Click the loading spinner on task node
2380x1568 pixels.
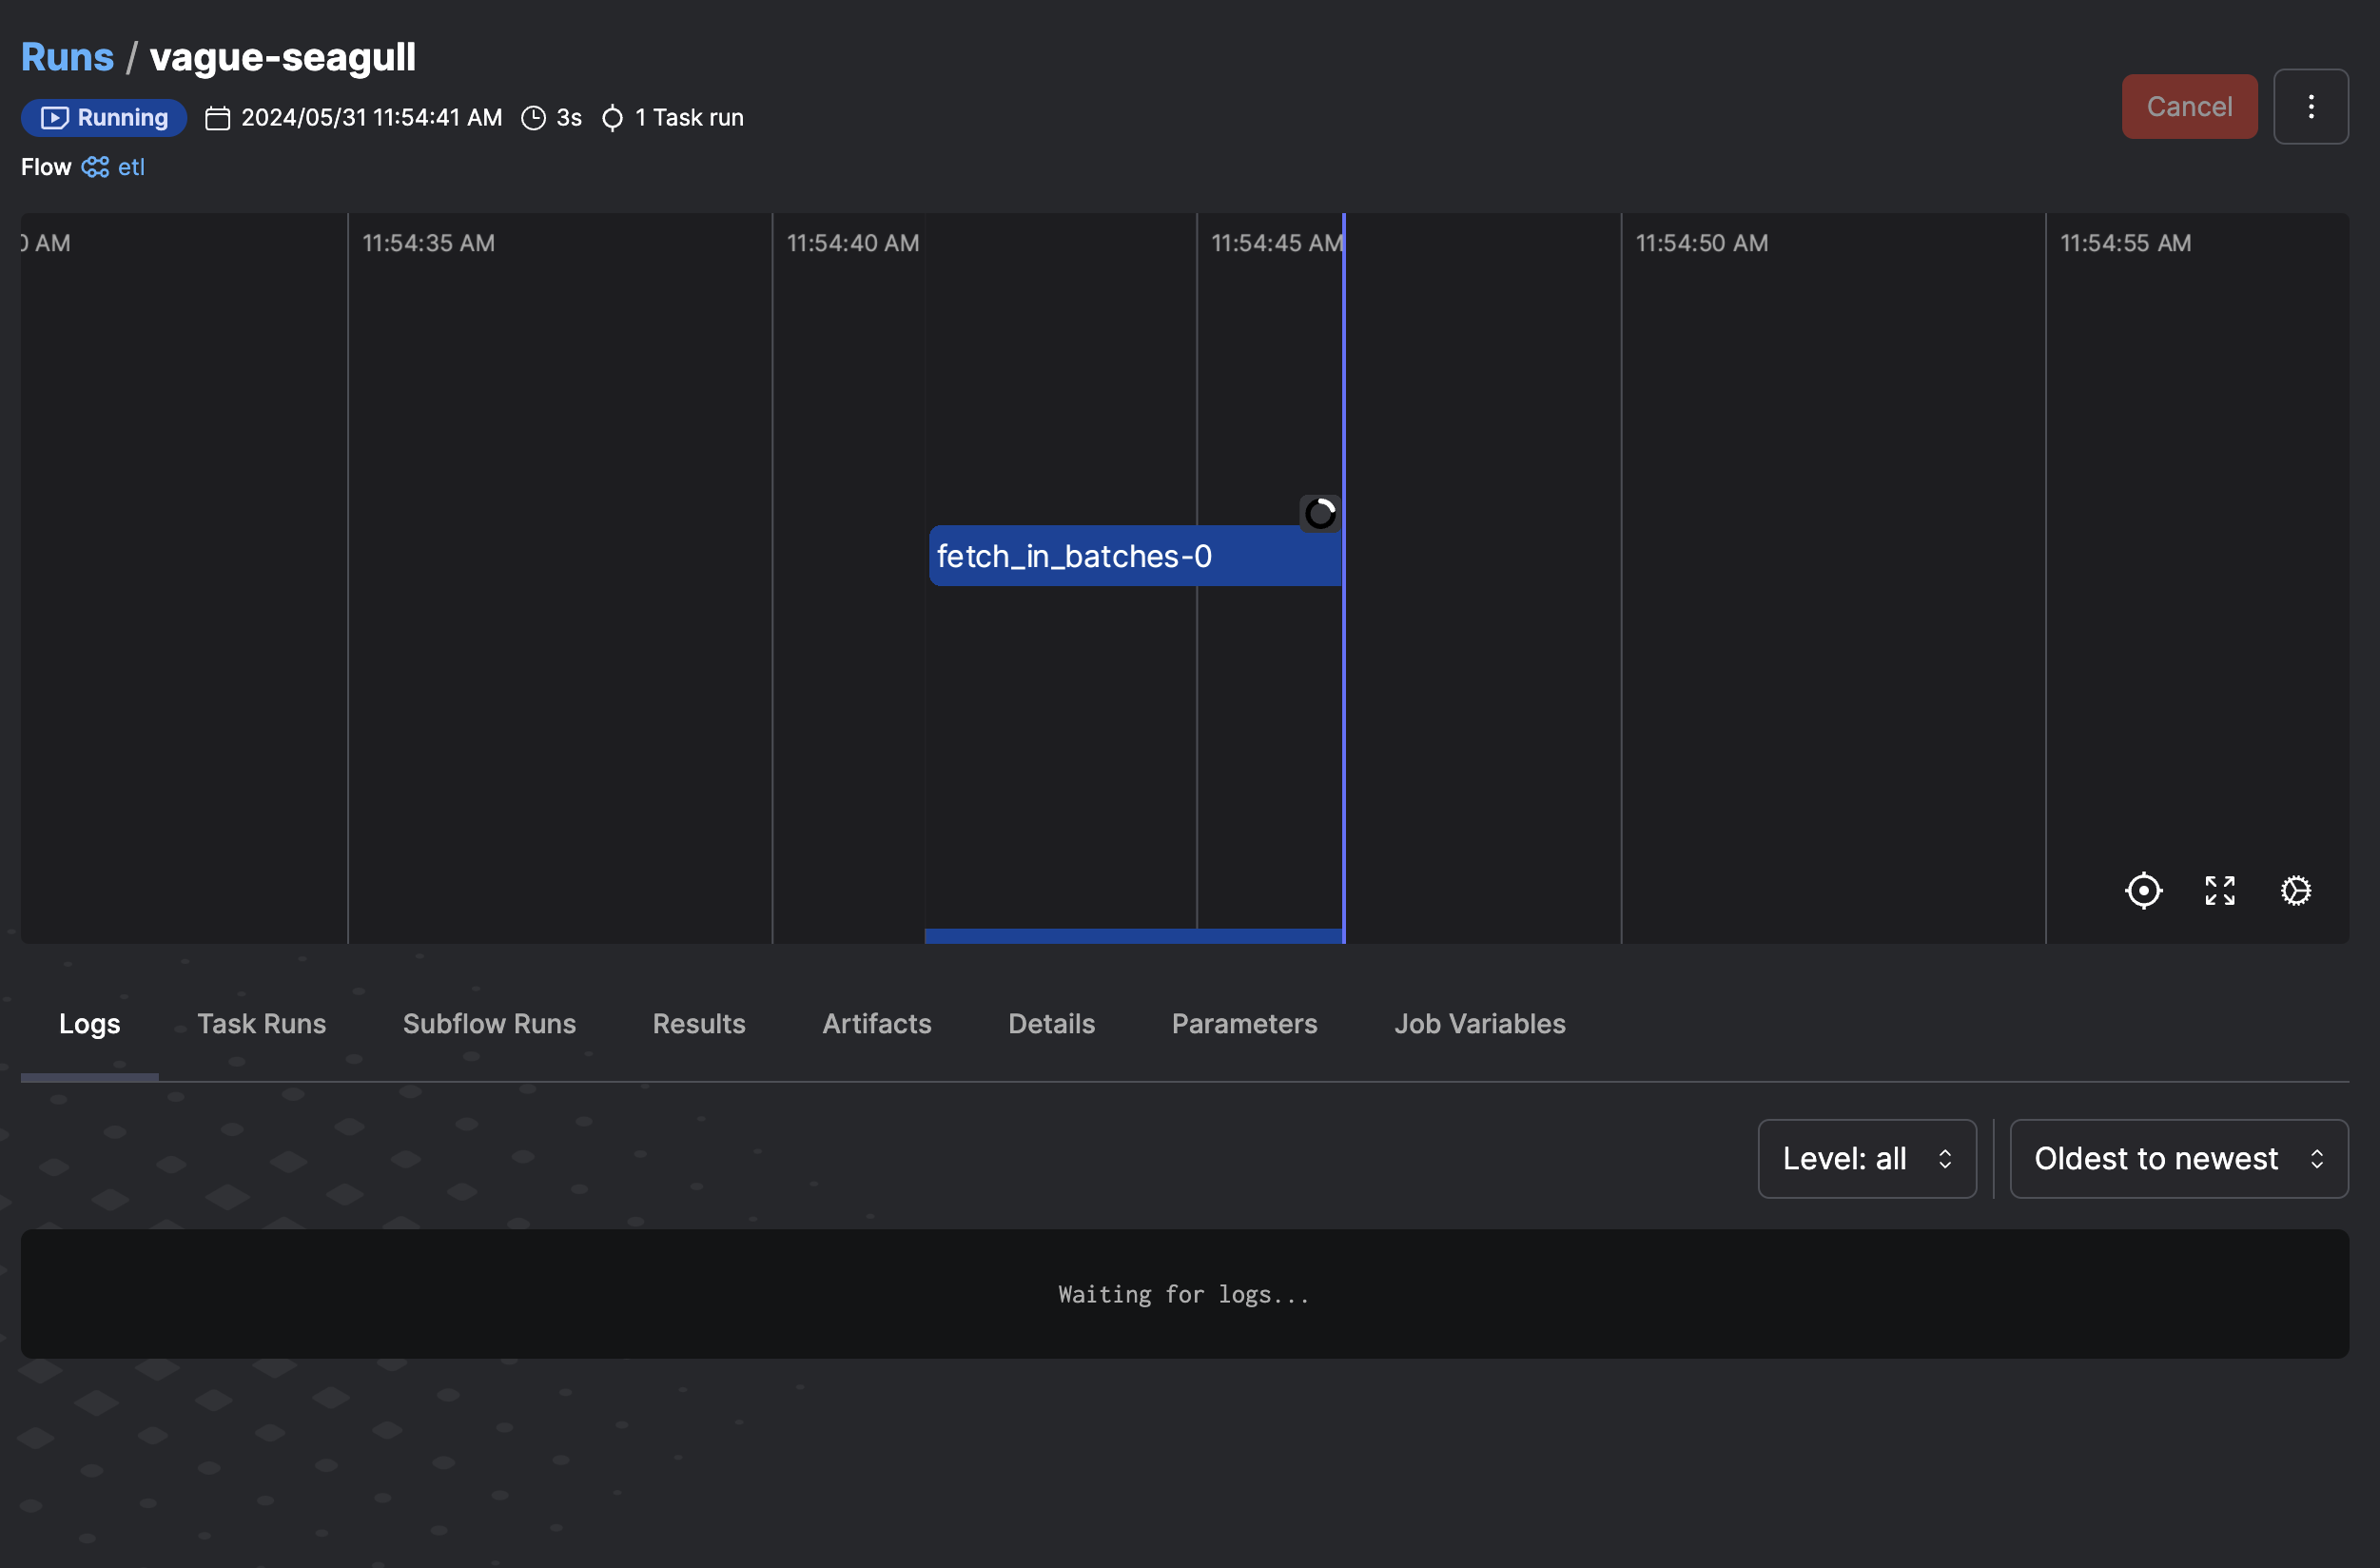pos(1319,513)
